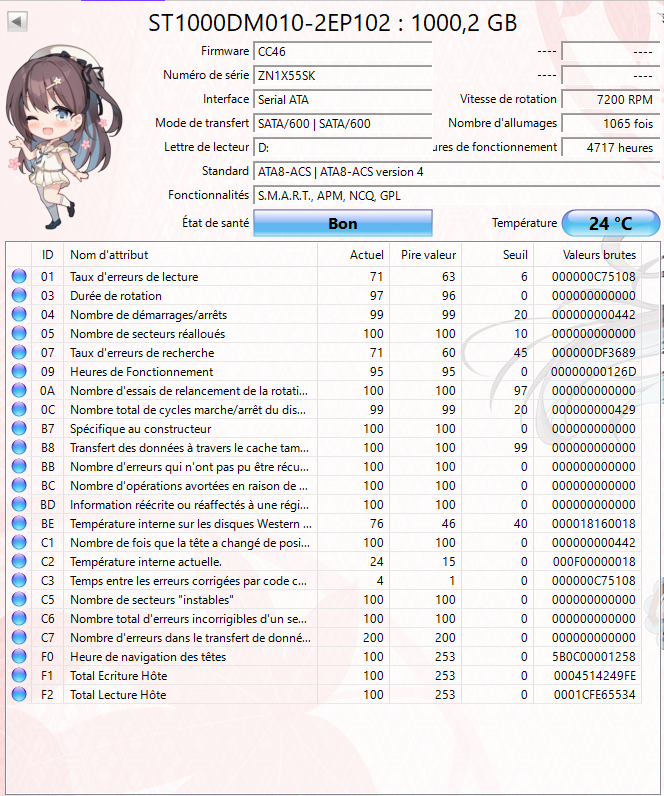664x796 pixels.
Task: Click the Pire valeur column header
Action: [x=425, y=254]
